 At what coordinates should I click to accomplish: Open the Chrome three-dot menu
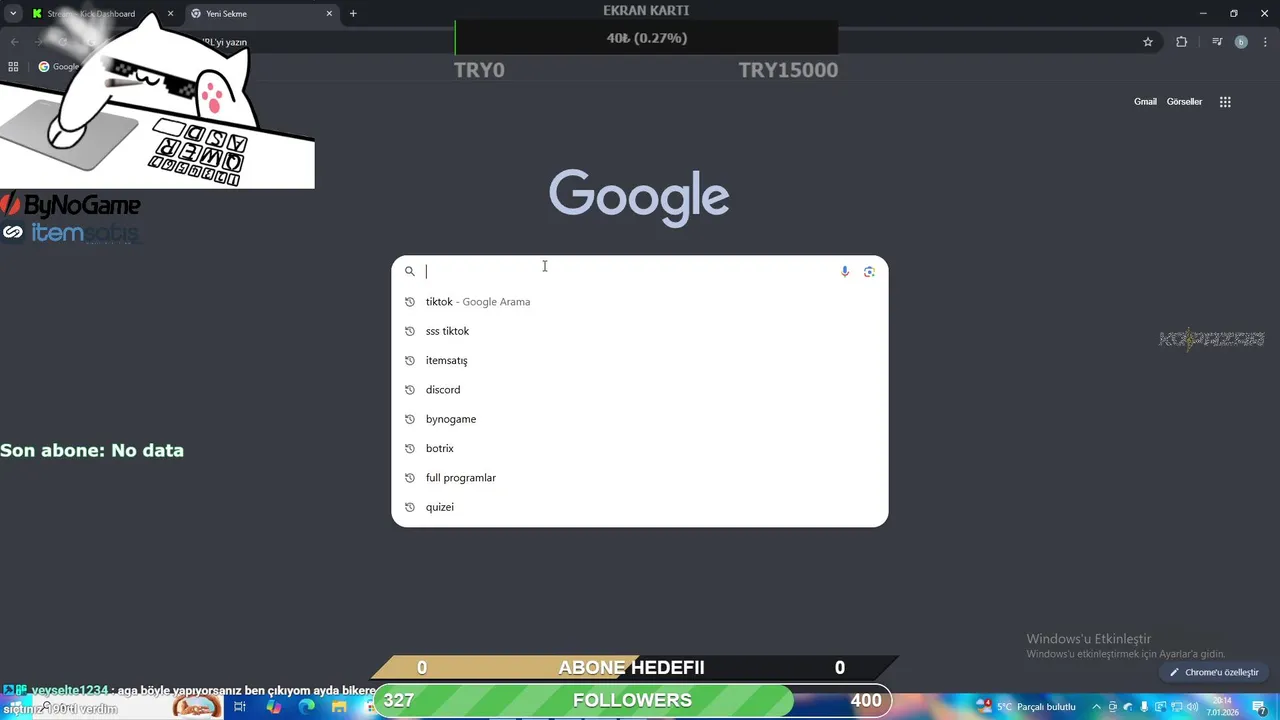click(1265, 42)
